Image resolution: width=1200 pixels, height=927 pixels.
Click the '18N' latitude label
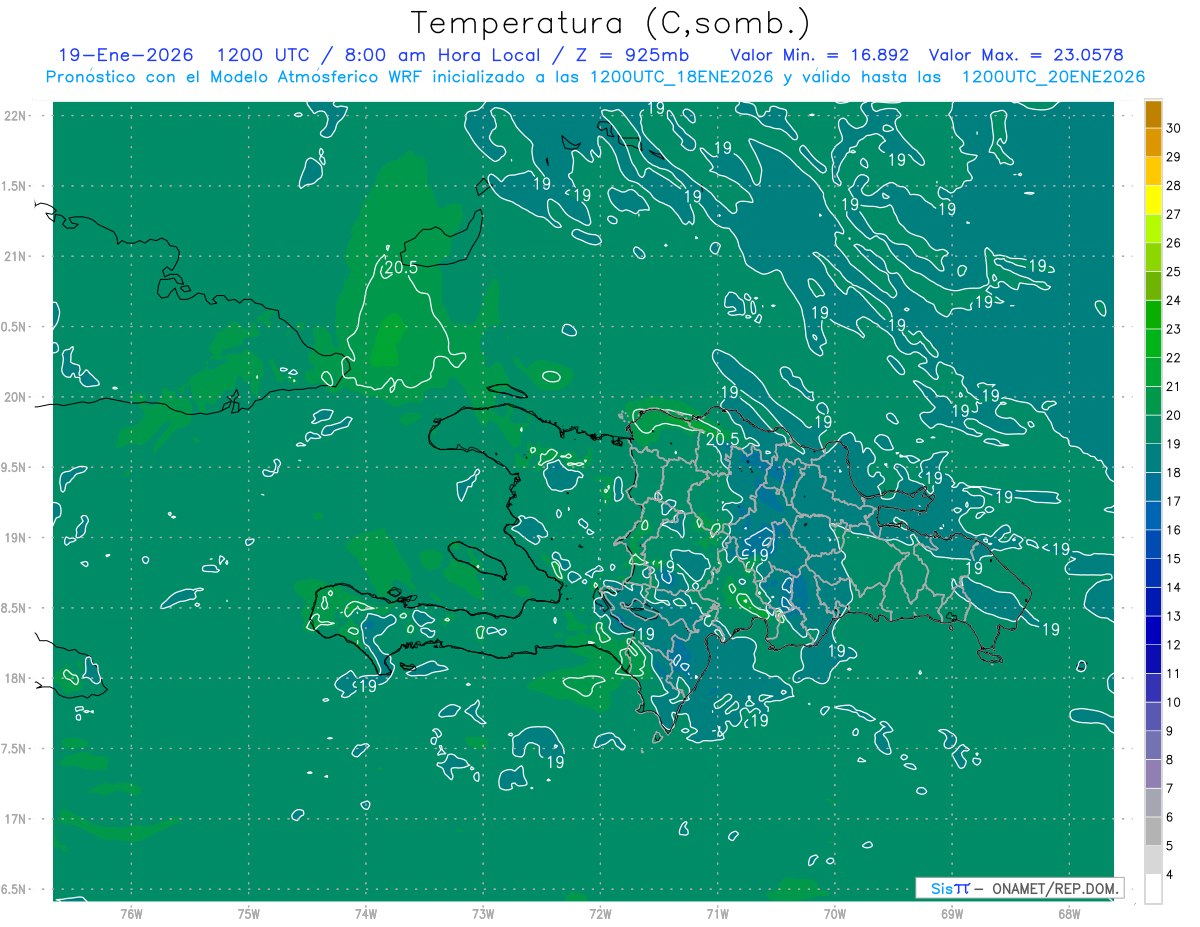pos(15,679)
